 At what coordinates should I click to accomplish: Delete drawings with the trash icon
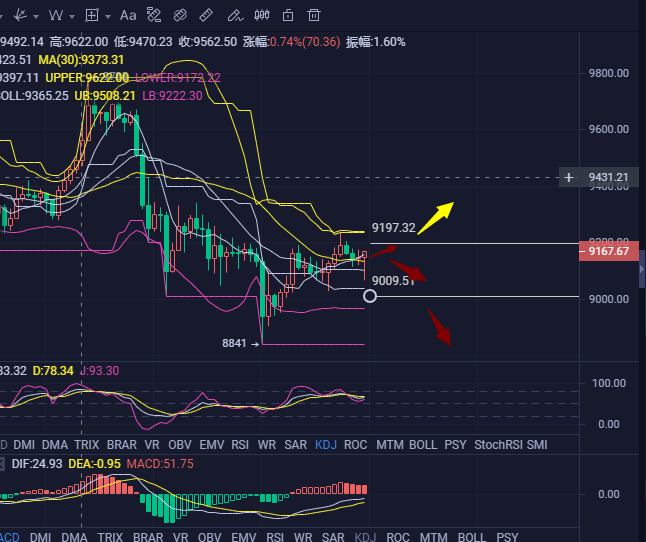tap(313, 15)
